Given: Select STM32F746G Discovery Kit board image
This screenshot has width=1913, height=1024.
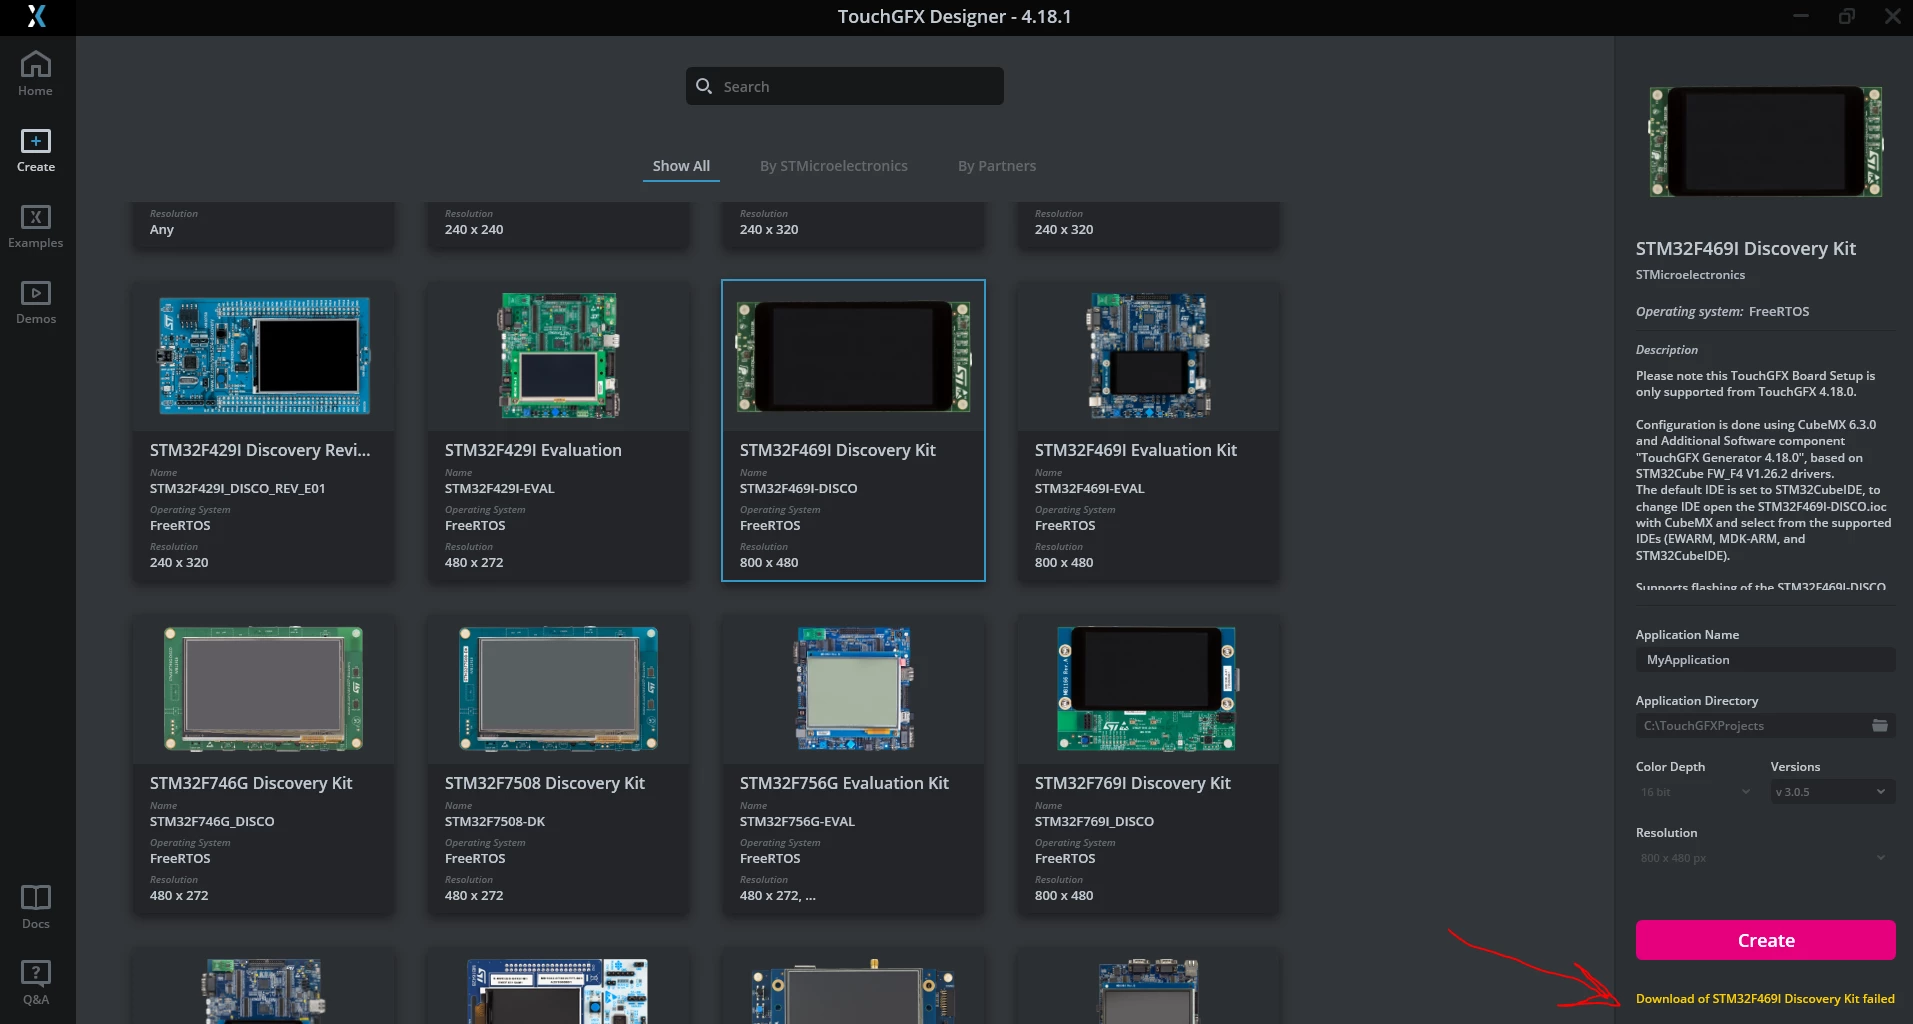Looking at the screenshot, I should pos(264,689).
